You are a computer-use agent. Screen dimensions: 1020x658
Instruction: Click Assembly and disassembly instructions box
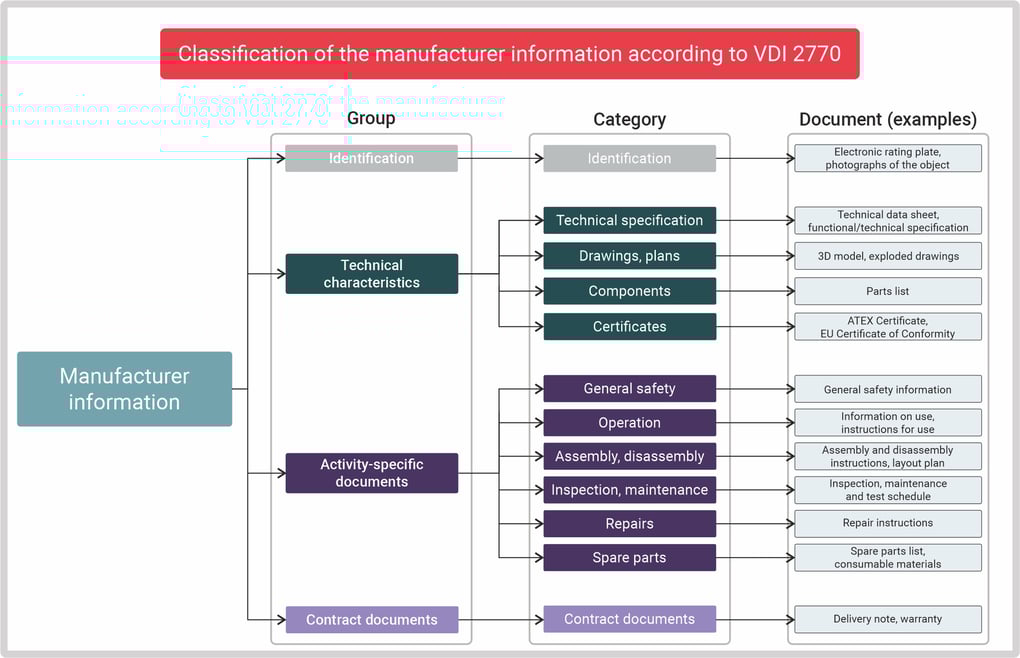tap(888, 456)
